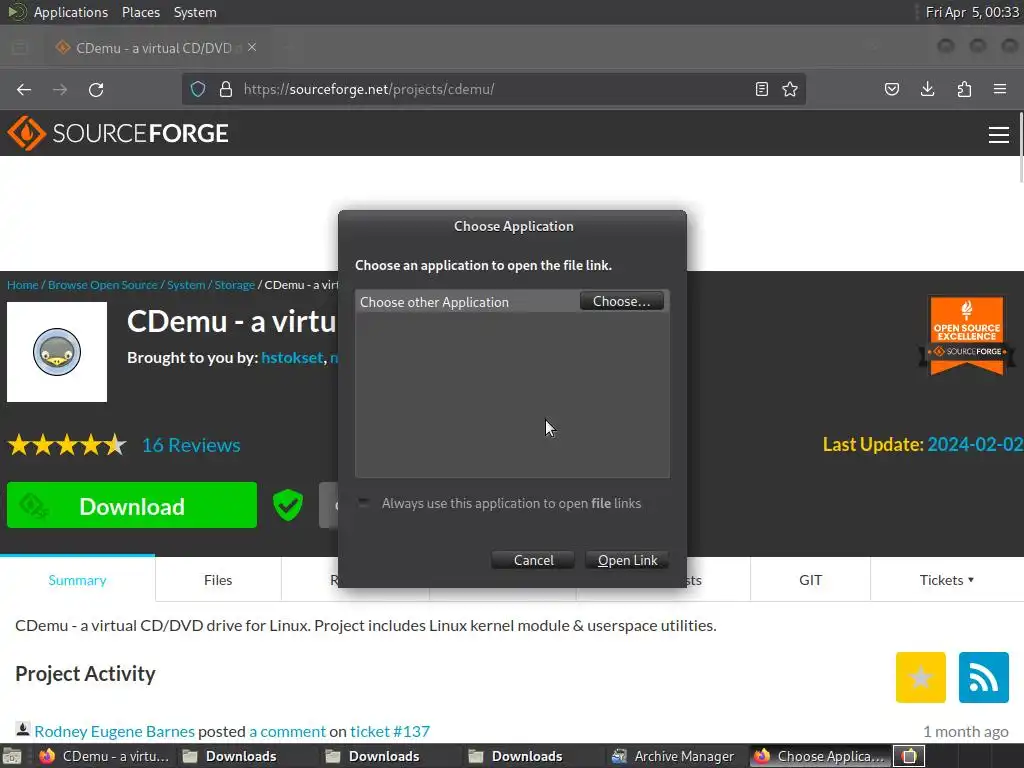This screenshot has height=768, width=1024.
Task: Open the extensions puzzle-piece icon
Action: [964, 89]
